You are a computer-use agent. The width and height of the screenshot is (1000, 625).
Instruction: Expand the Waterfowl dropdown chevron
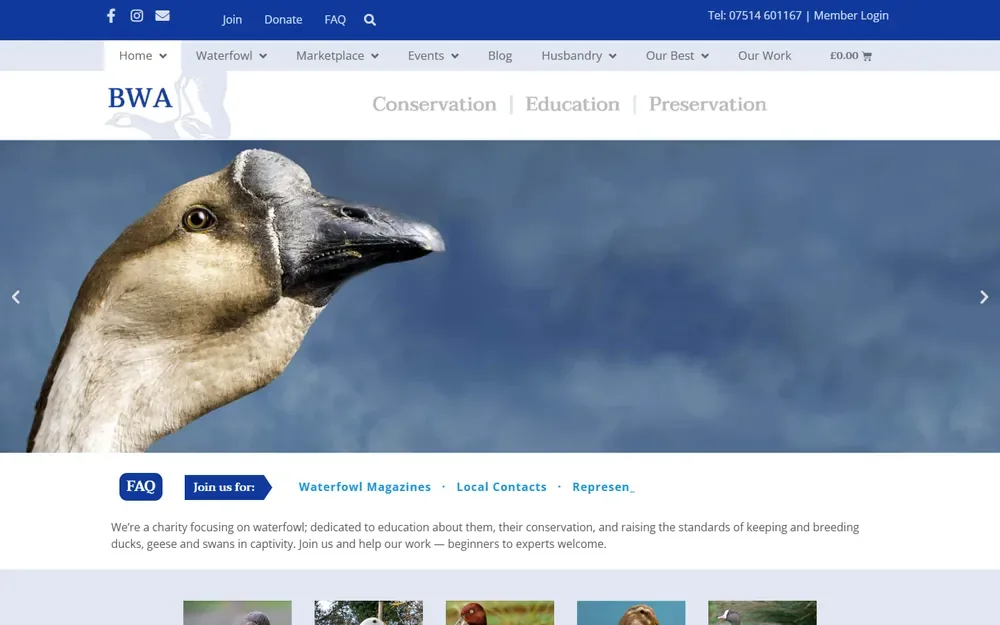[x=263, y=56]
